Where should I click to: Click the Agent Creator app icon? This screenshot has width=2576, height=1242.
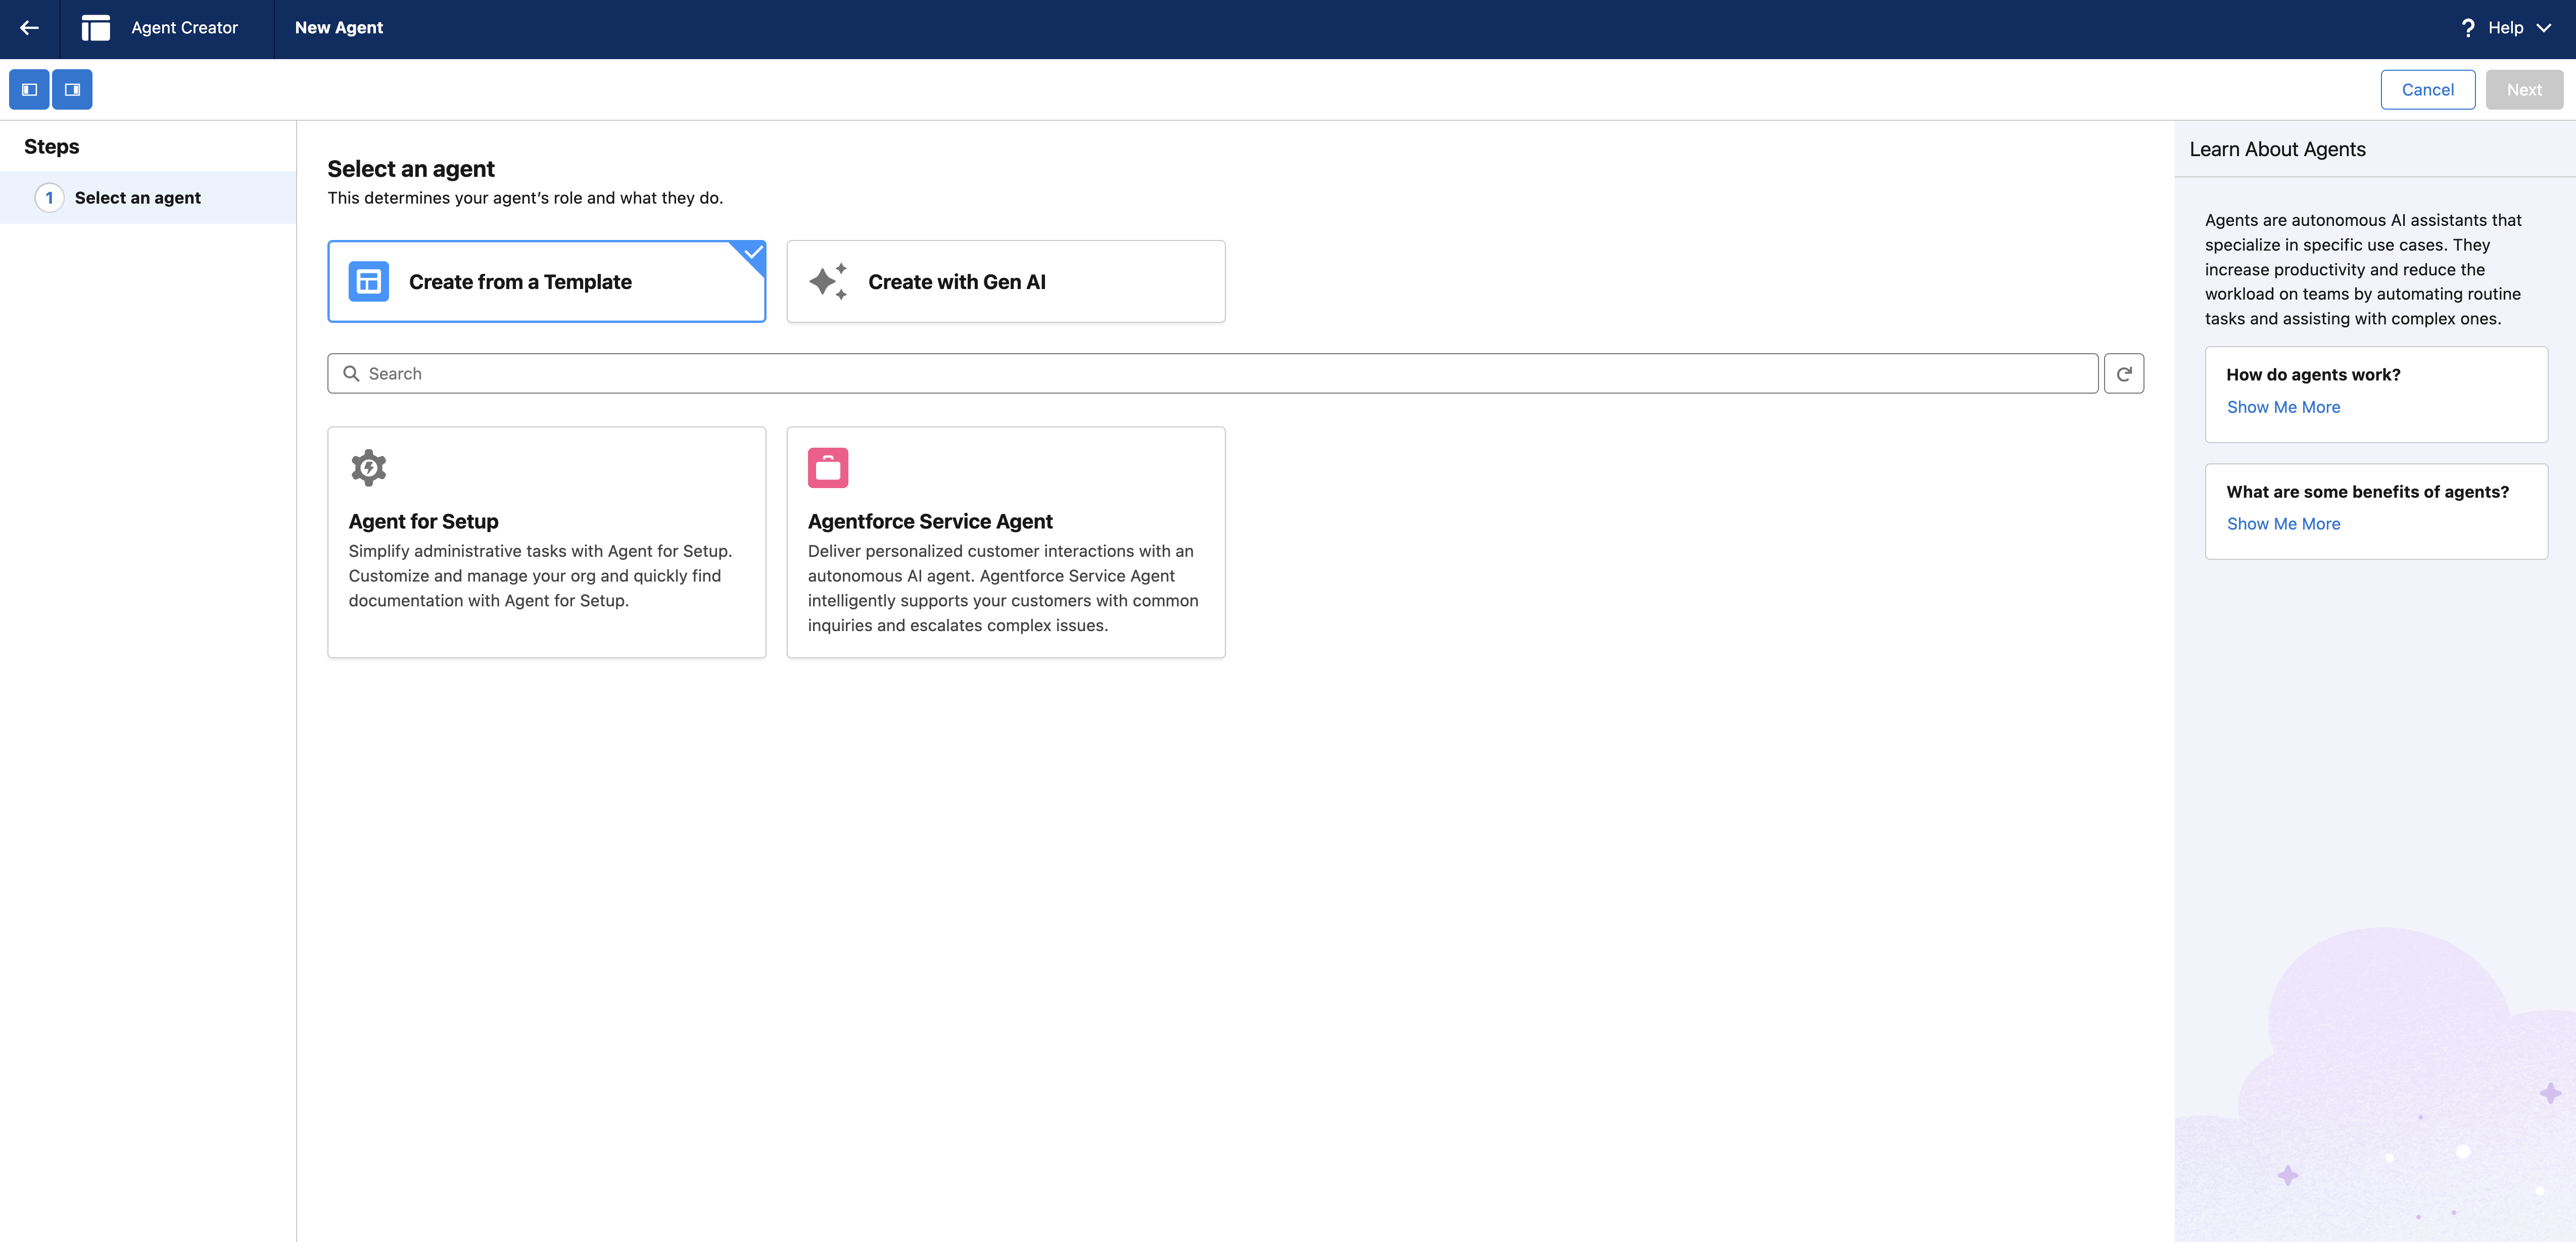[96, 28]
